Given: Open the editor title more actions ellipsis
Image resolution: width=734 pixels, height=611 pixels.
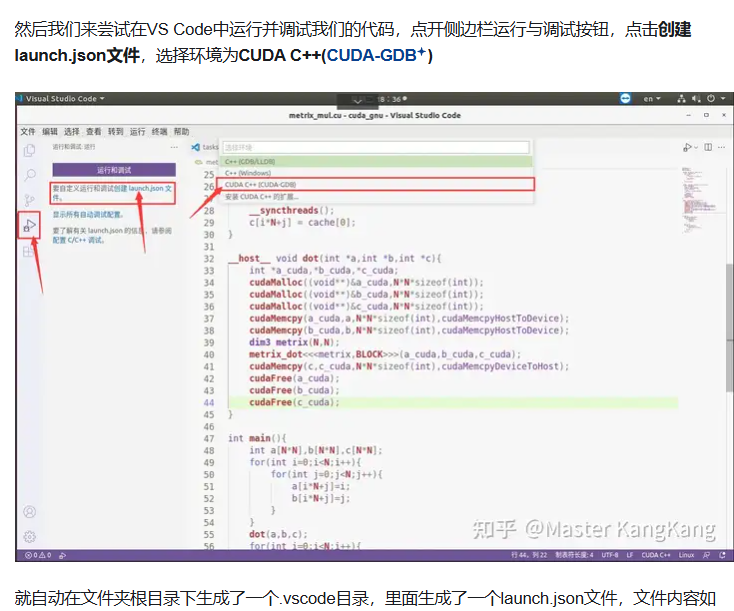Looking at the screenshot, I should click(x=721, y=147).
